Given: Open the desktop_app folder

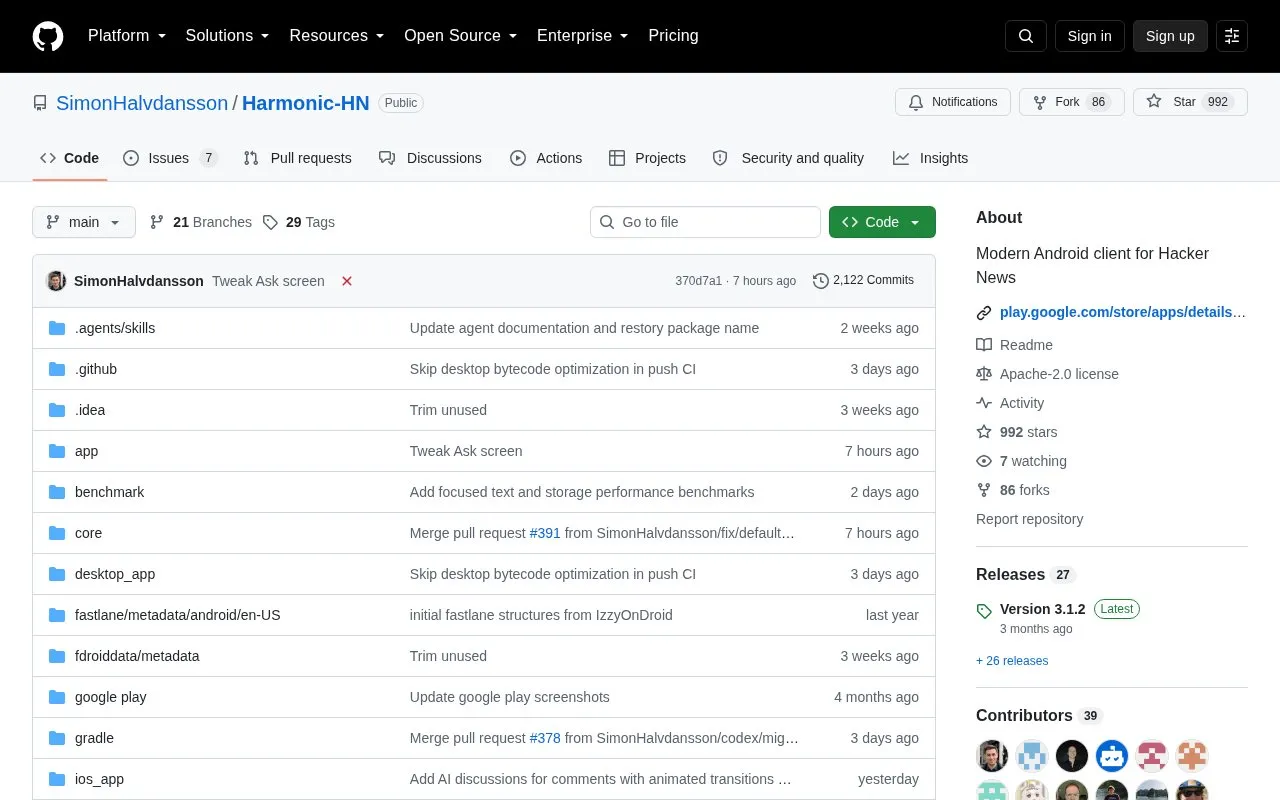Looking at the screenshot, I should 115,574.
